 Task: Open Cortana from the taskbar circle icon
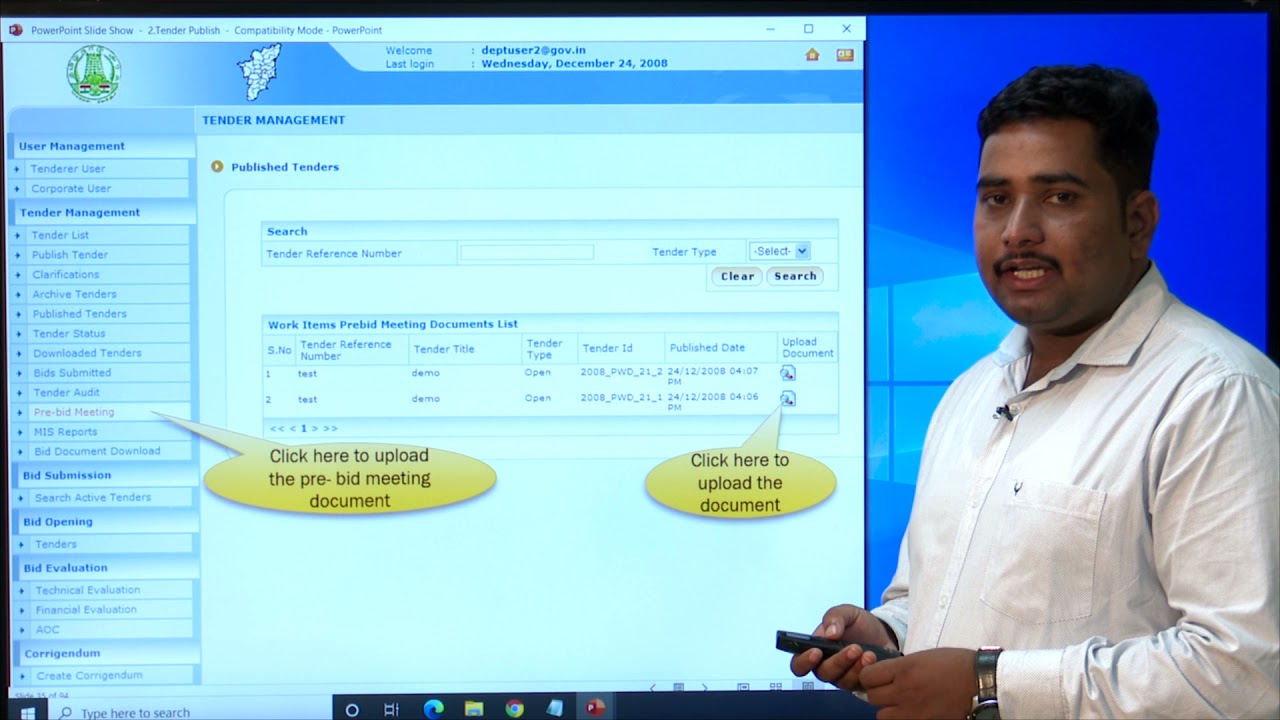352,710
